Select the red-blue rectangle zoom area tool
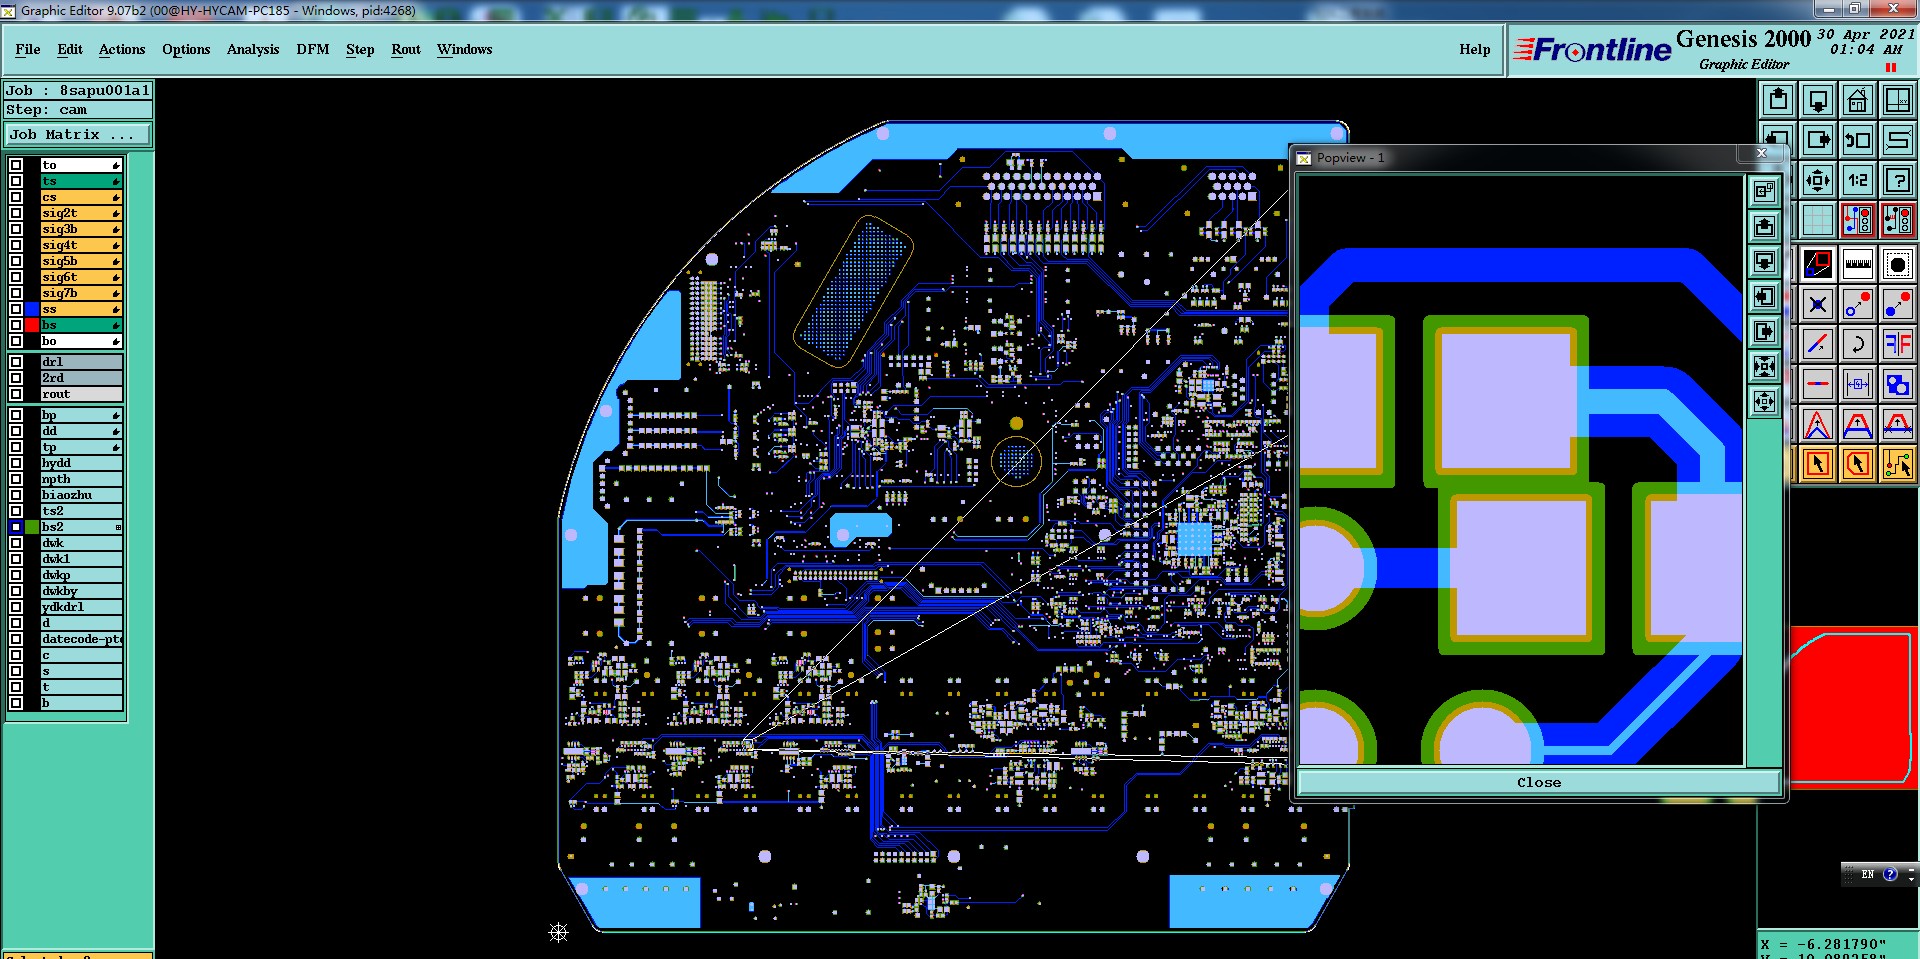 (1818, 265)
